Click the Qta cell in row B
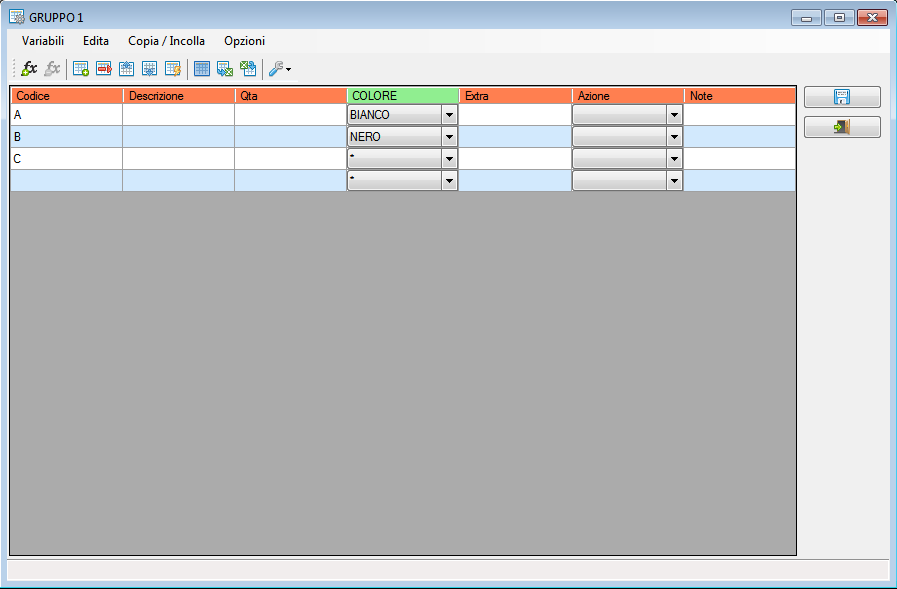Screen dimensions: 897x589 (291, 137)
